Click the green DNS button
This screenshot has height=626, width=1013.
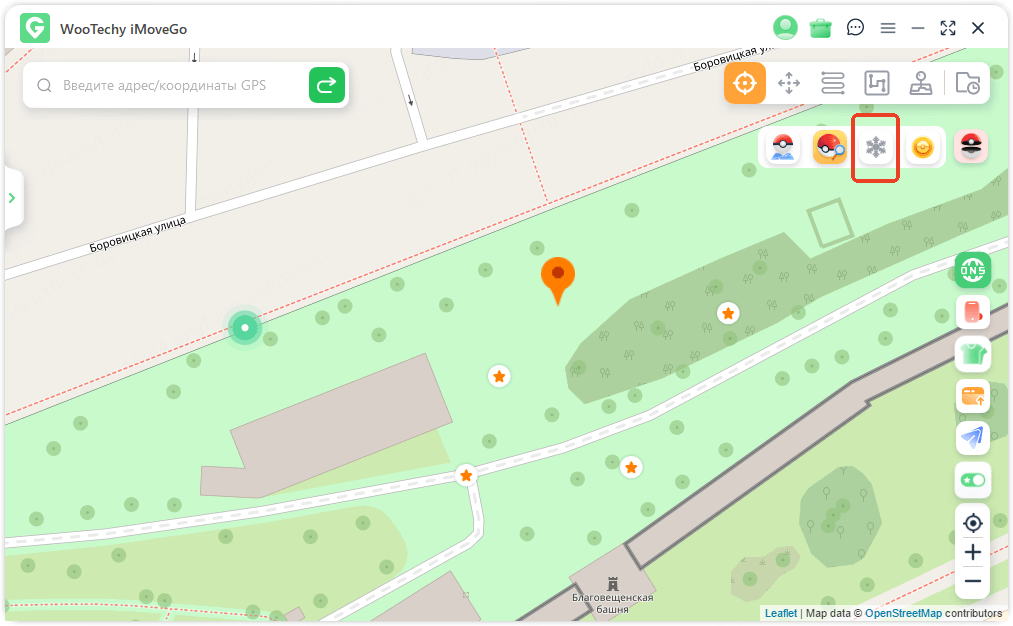(x=973, y=270)
